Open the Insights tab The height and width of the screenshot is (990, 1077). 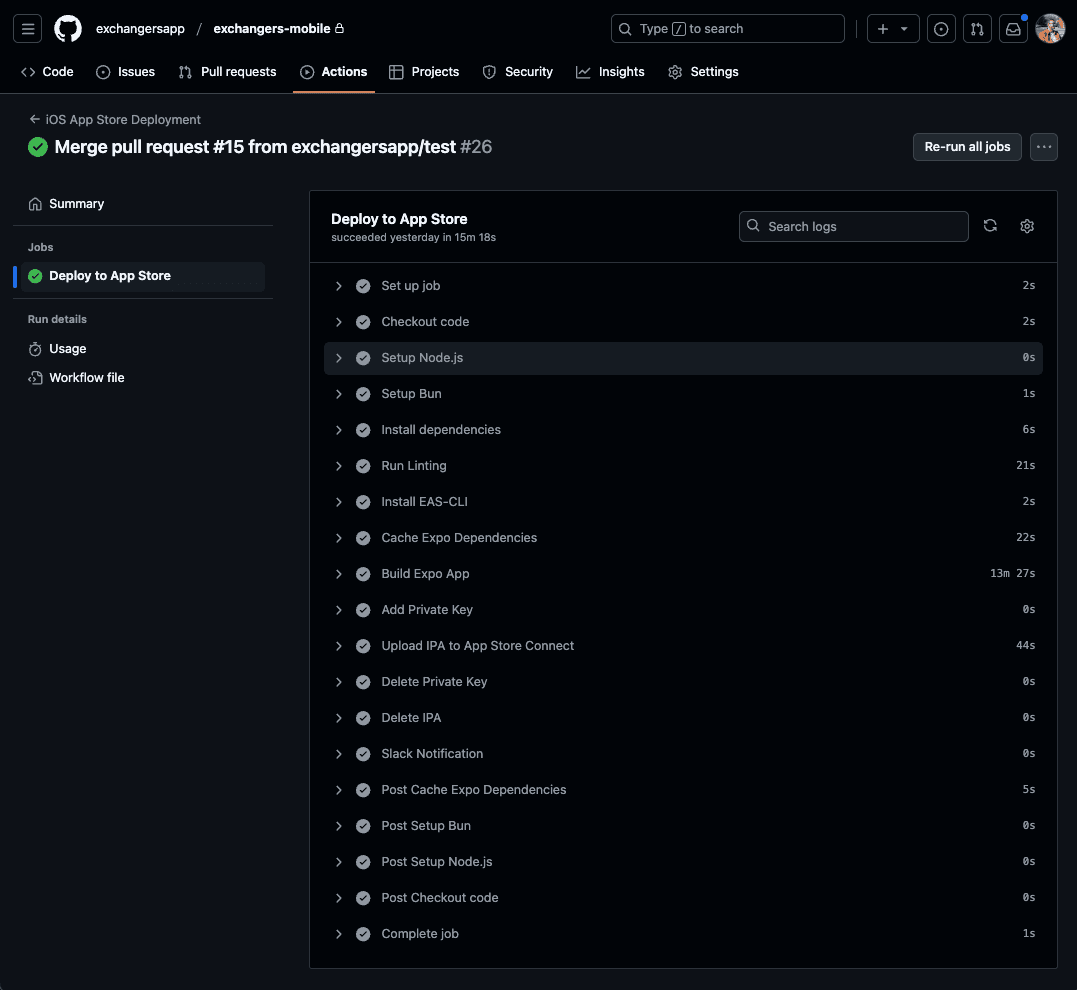coord(610,71)
